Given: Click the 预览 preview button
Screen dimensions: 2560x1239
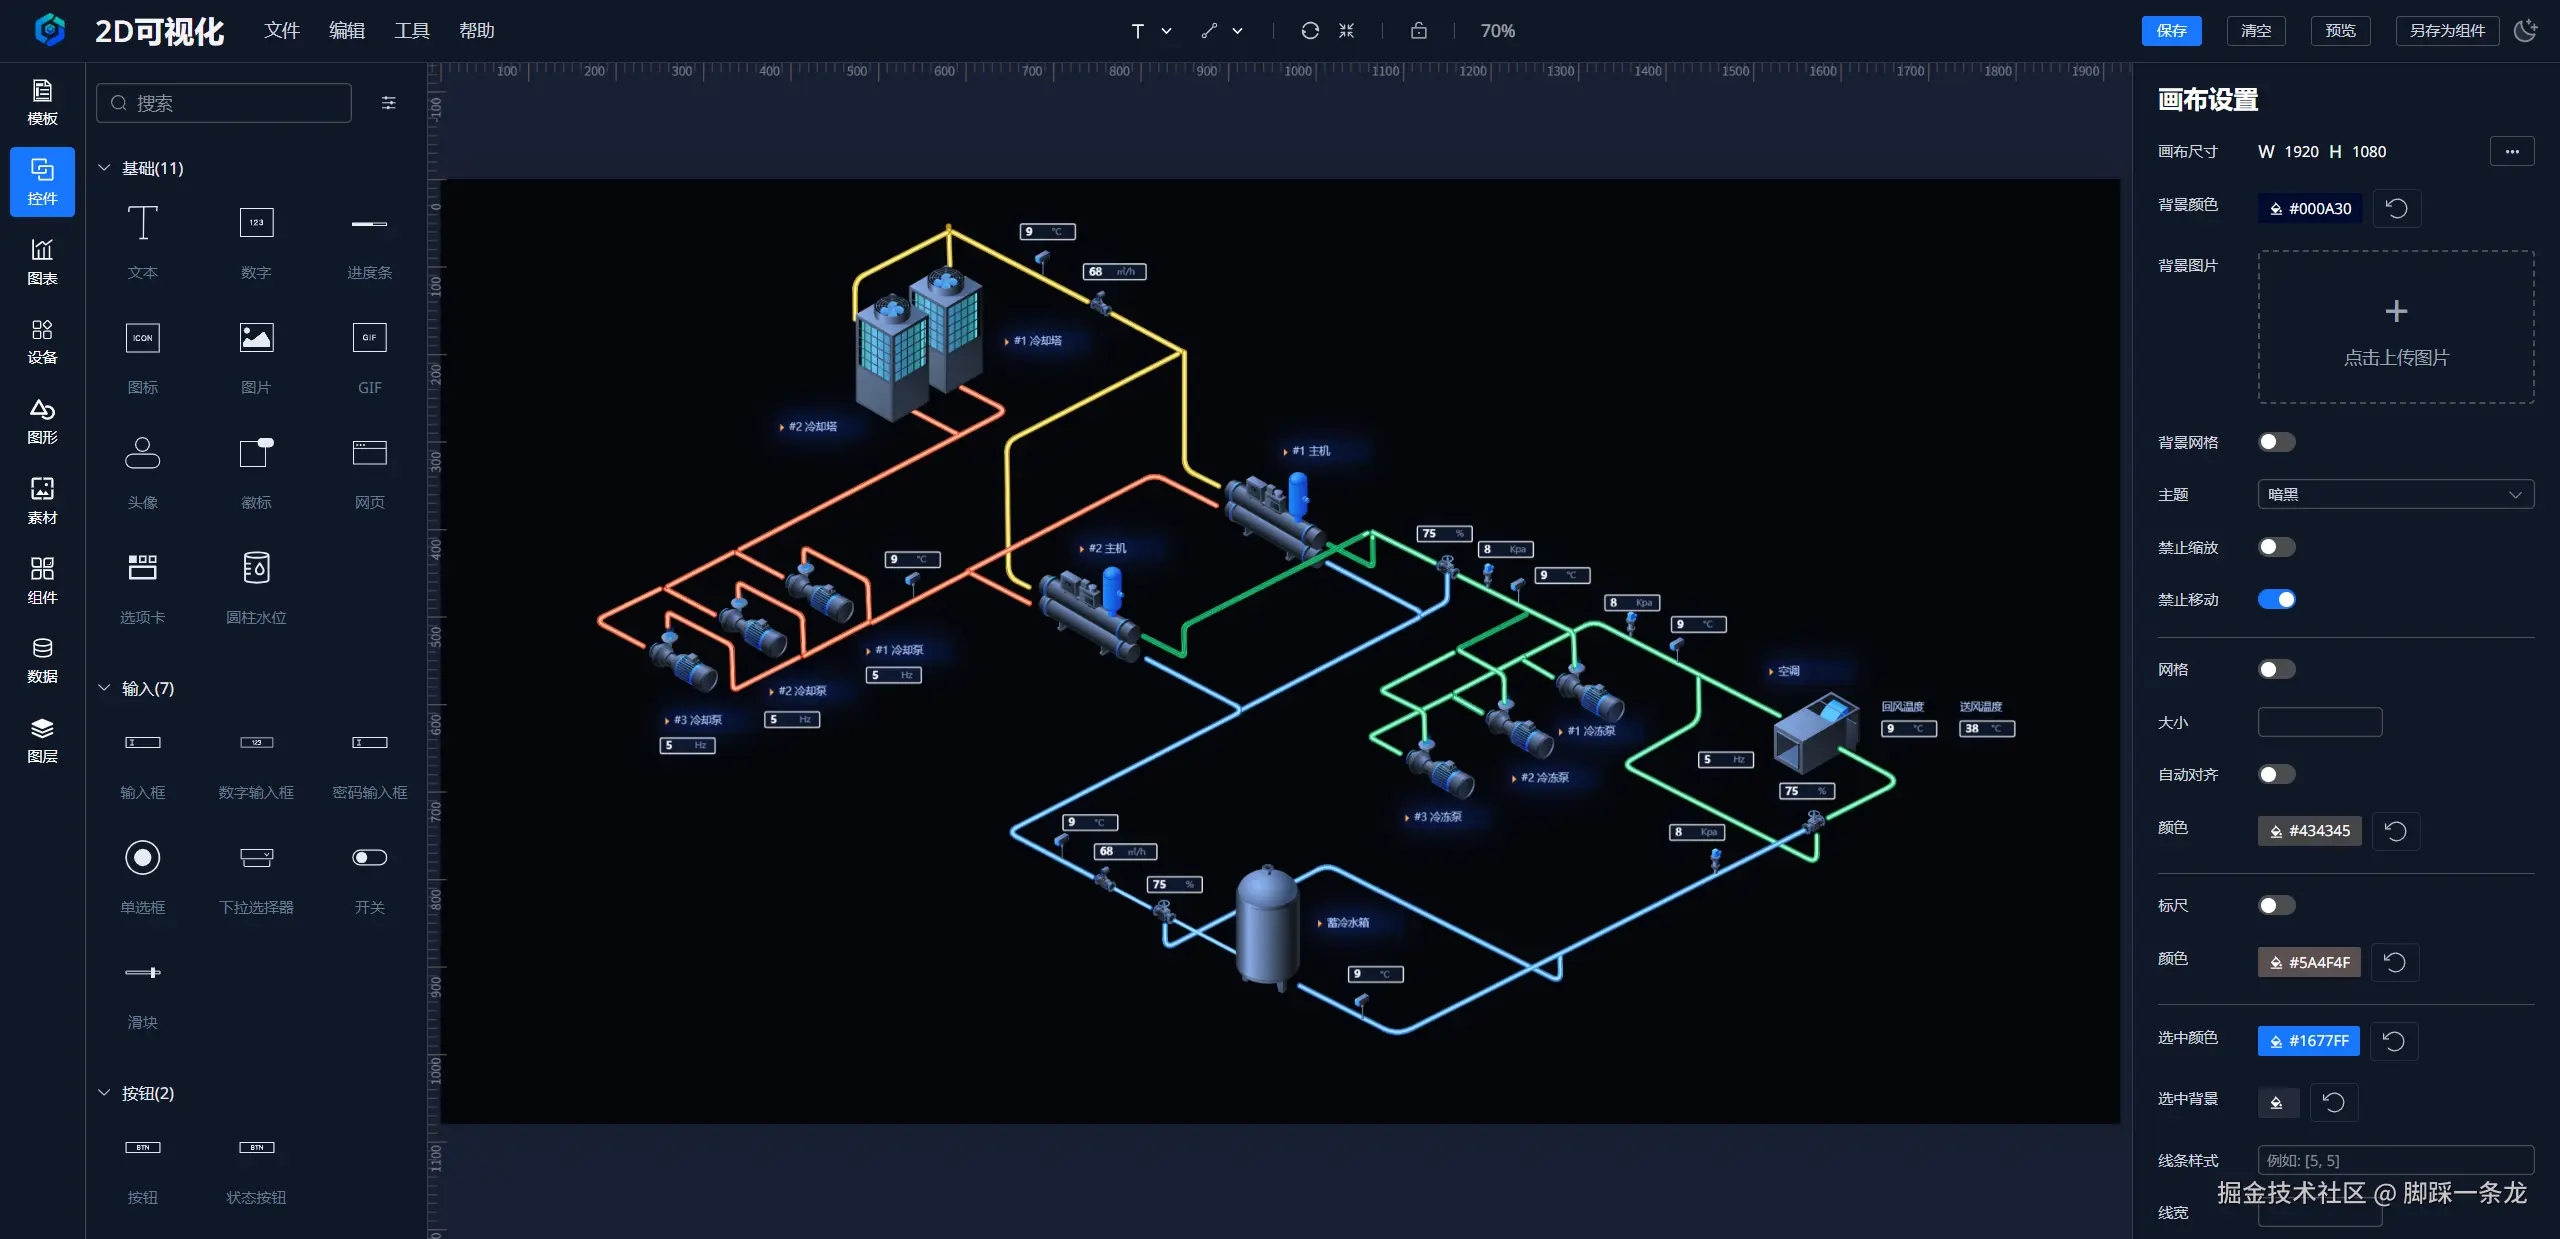Looking at the screenshot, I should (2340, 31).
